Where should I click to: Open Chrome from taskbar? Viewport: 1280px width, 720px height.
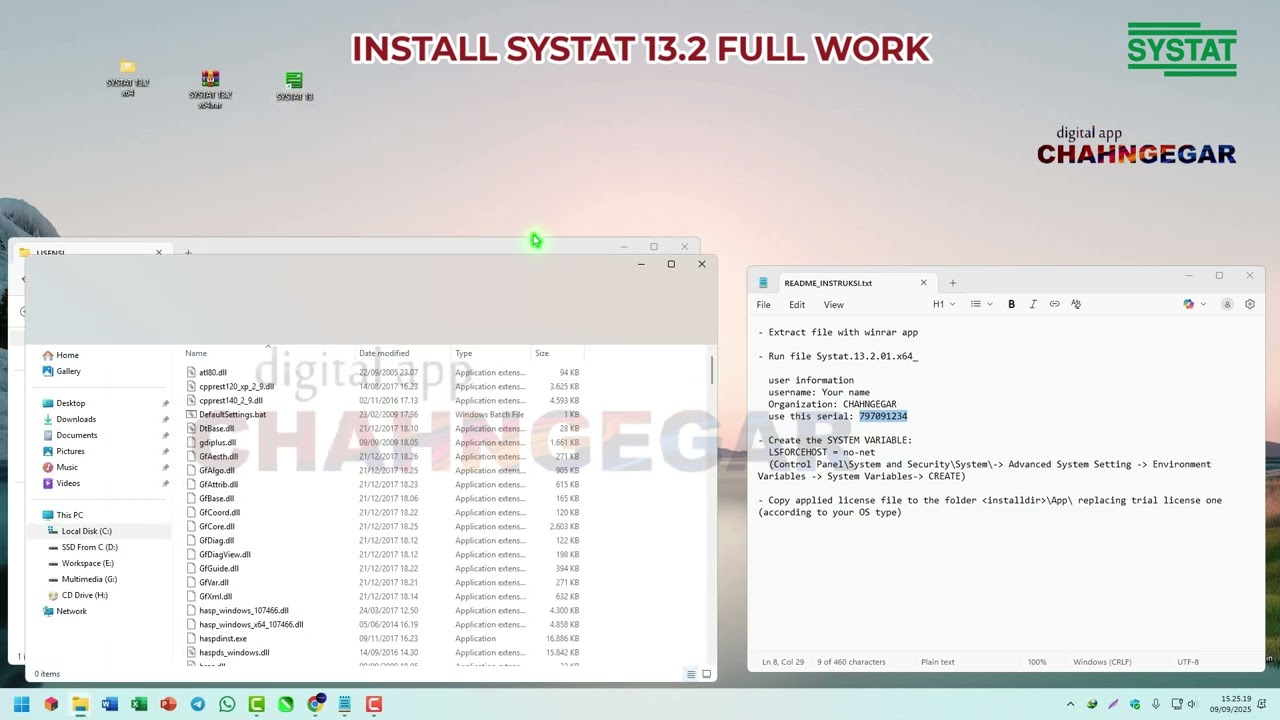click(315, 704)
